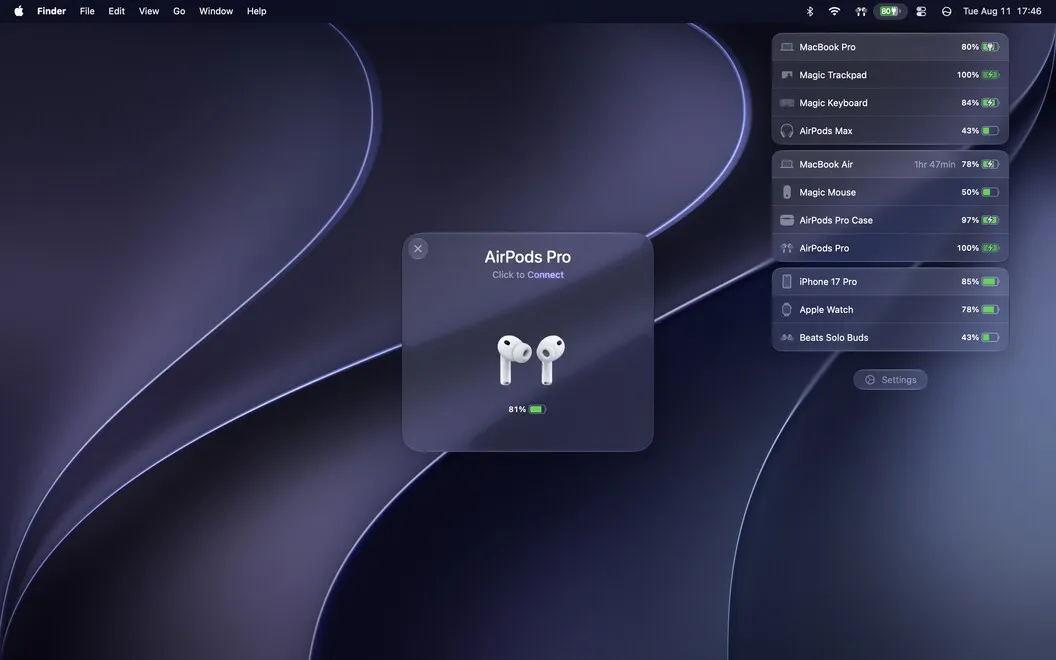Viewport: 1056px width, 660px height.
Task: Open Control Center from menu bar
Action: tap(921, 11)
